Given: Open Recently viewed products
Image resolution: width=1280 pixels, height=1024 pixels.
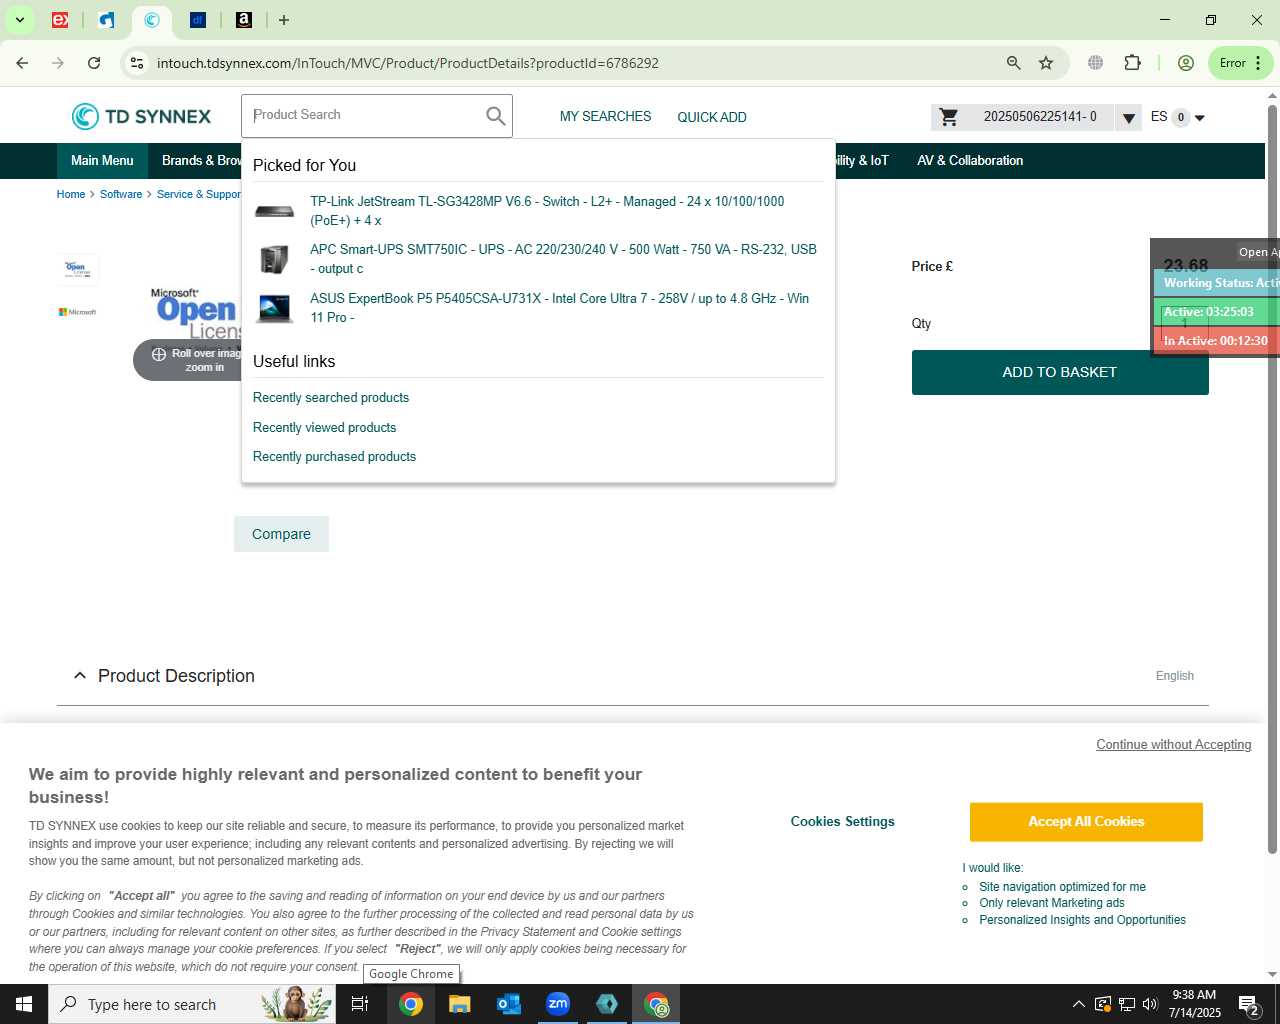Looking at the screenshot, I should (x=325, y=428).
